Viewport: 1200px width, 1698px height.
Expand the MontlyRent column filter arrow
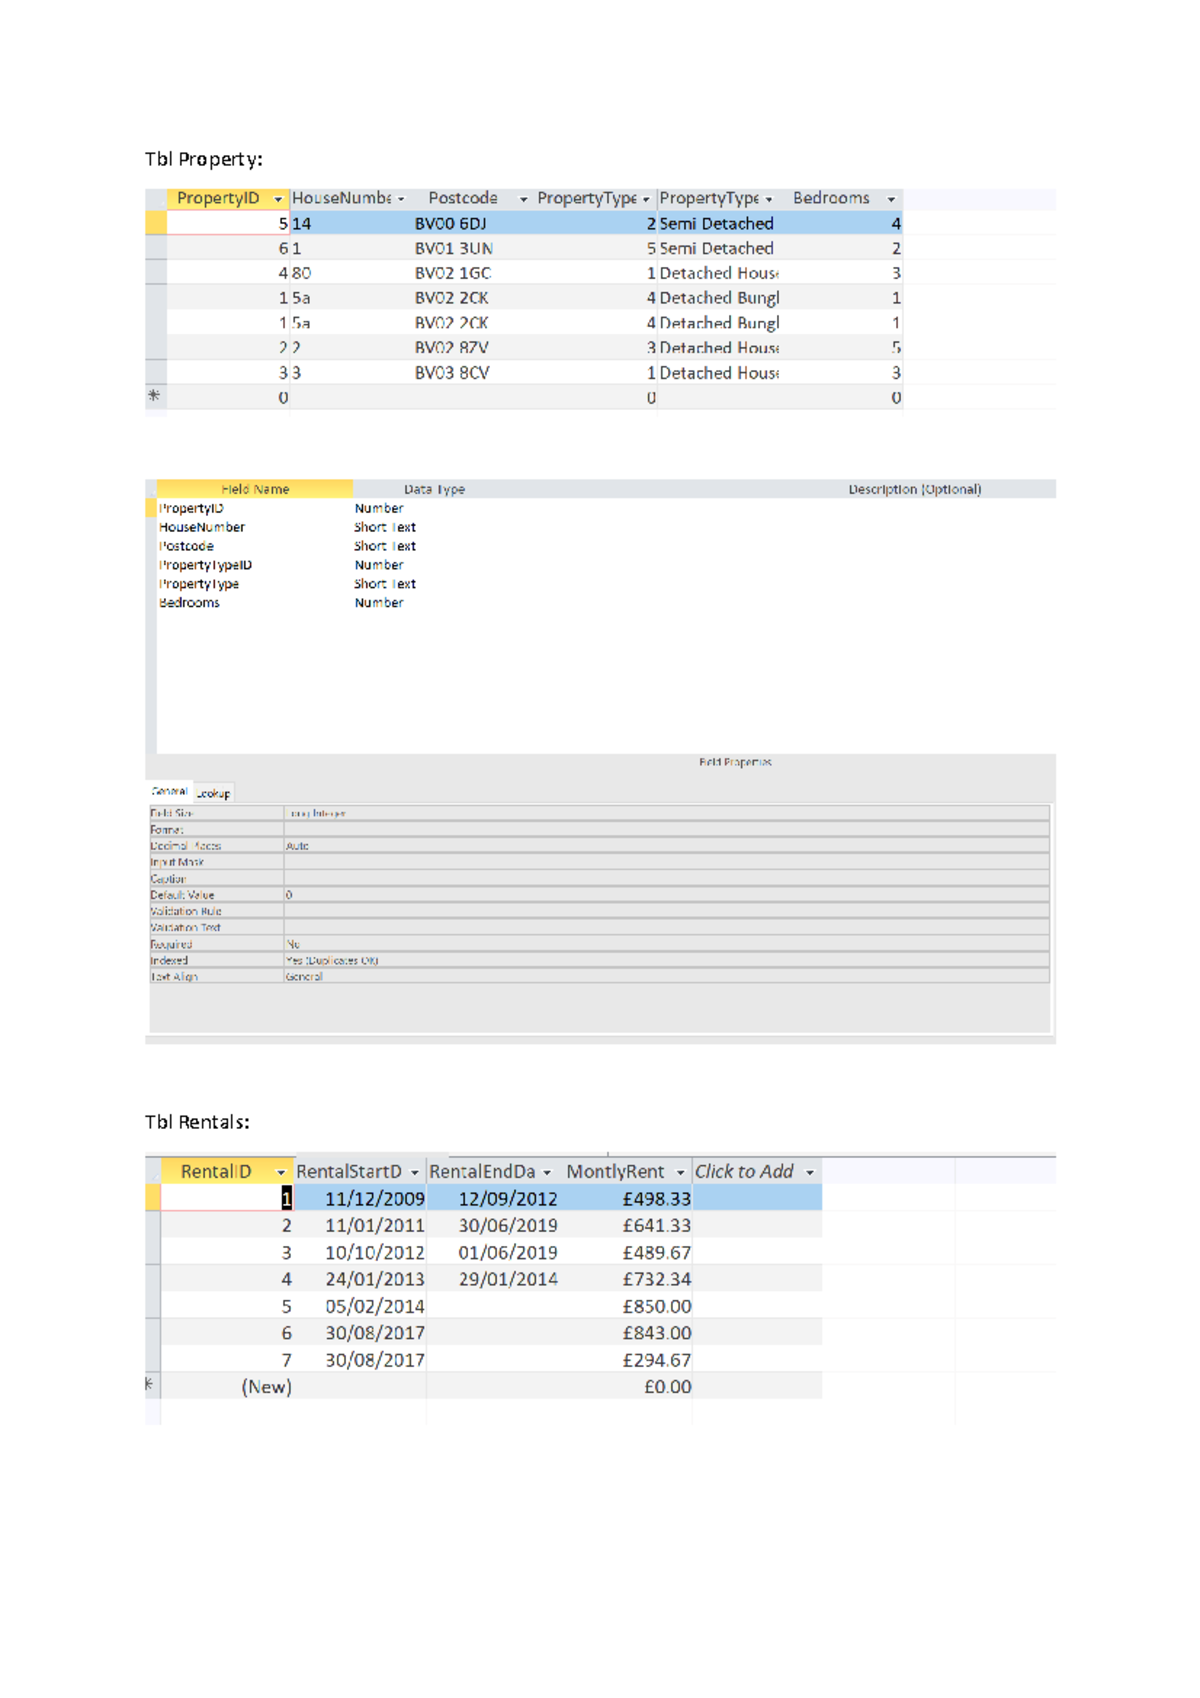click(x=680, y=1172)
